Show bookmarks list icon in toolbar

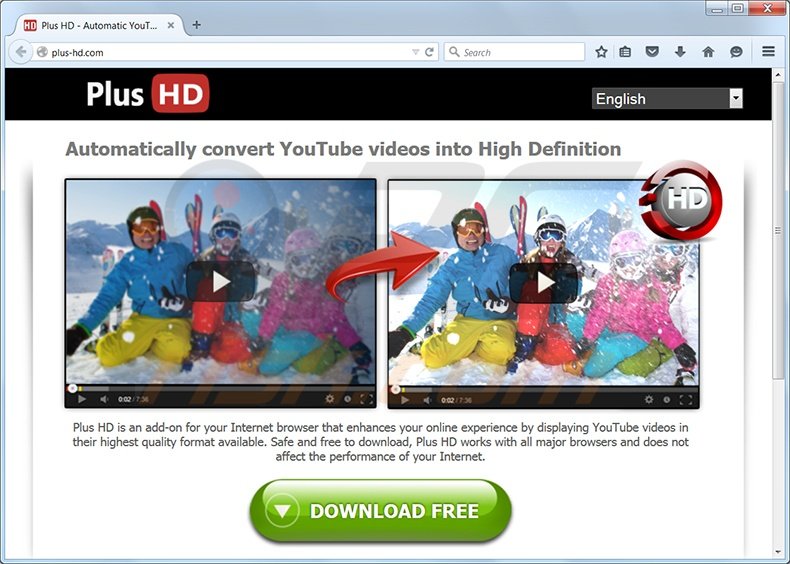click(x=625, y=52)
